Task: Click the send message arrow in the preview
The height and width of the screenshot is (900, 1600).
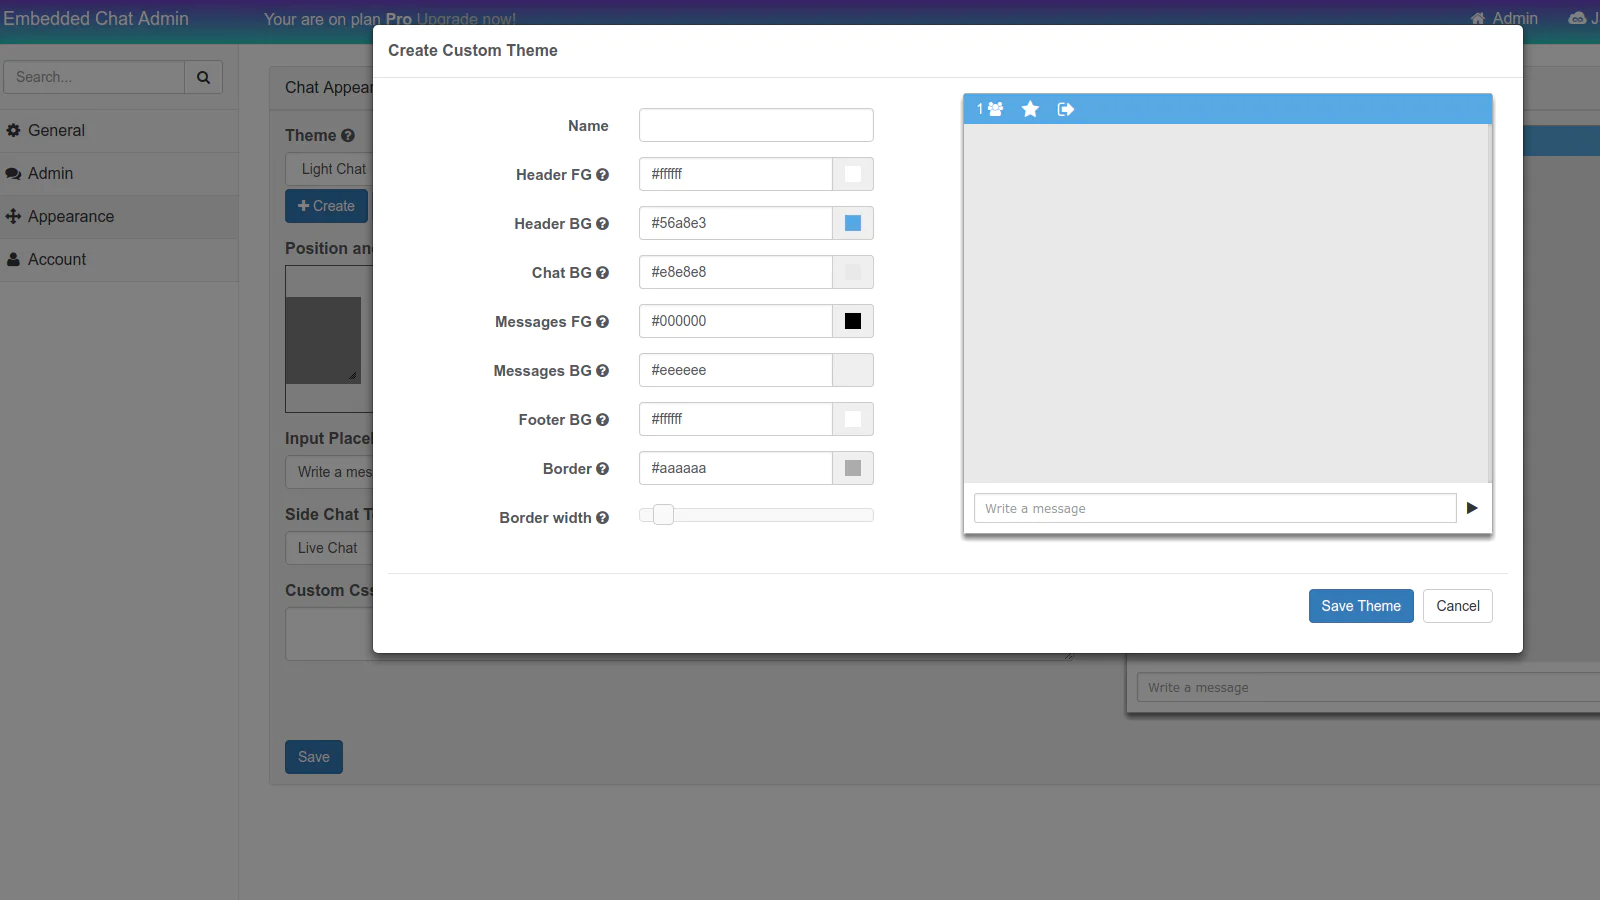Action: [1472, 508]
